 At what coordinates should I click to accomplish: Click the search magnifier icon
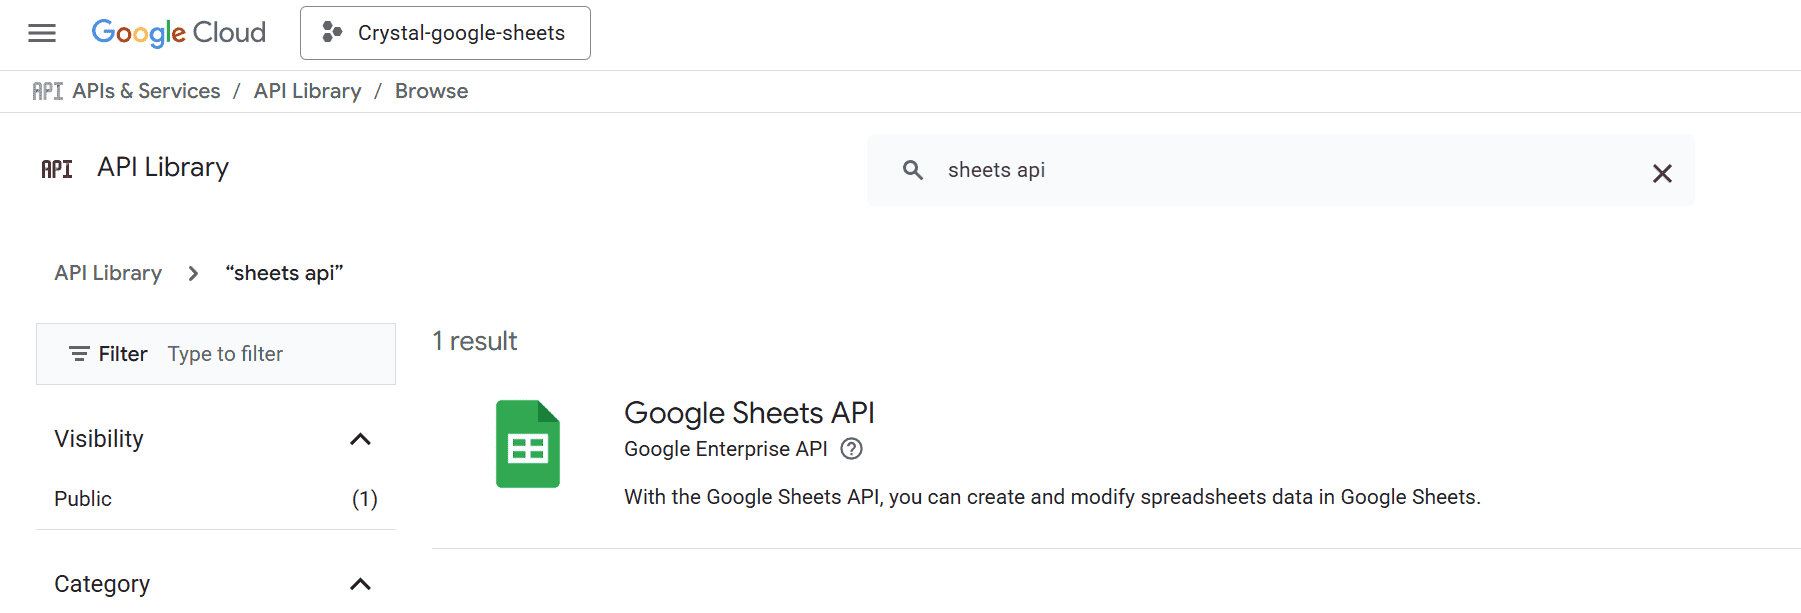(912, 170)
